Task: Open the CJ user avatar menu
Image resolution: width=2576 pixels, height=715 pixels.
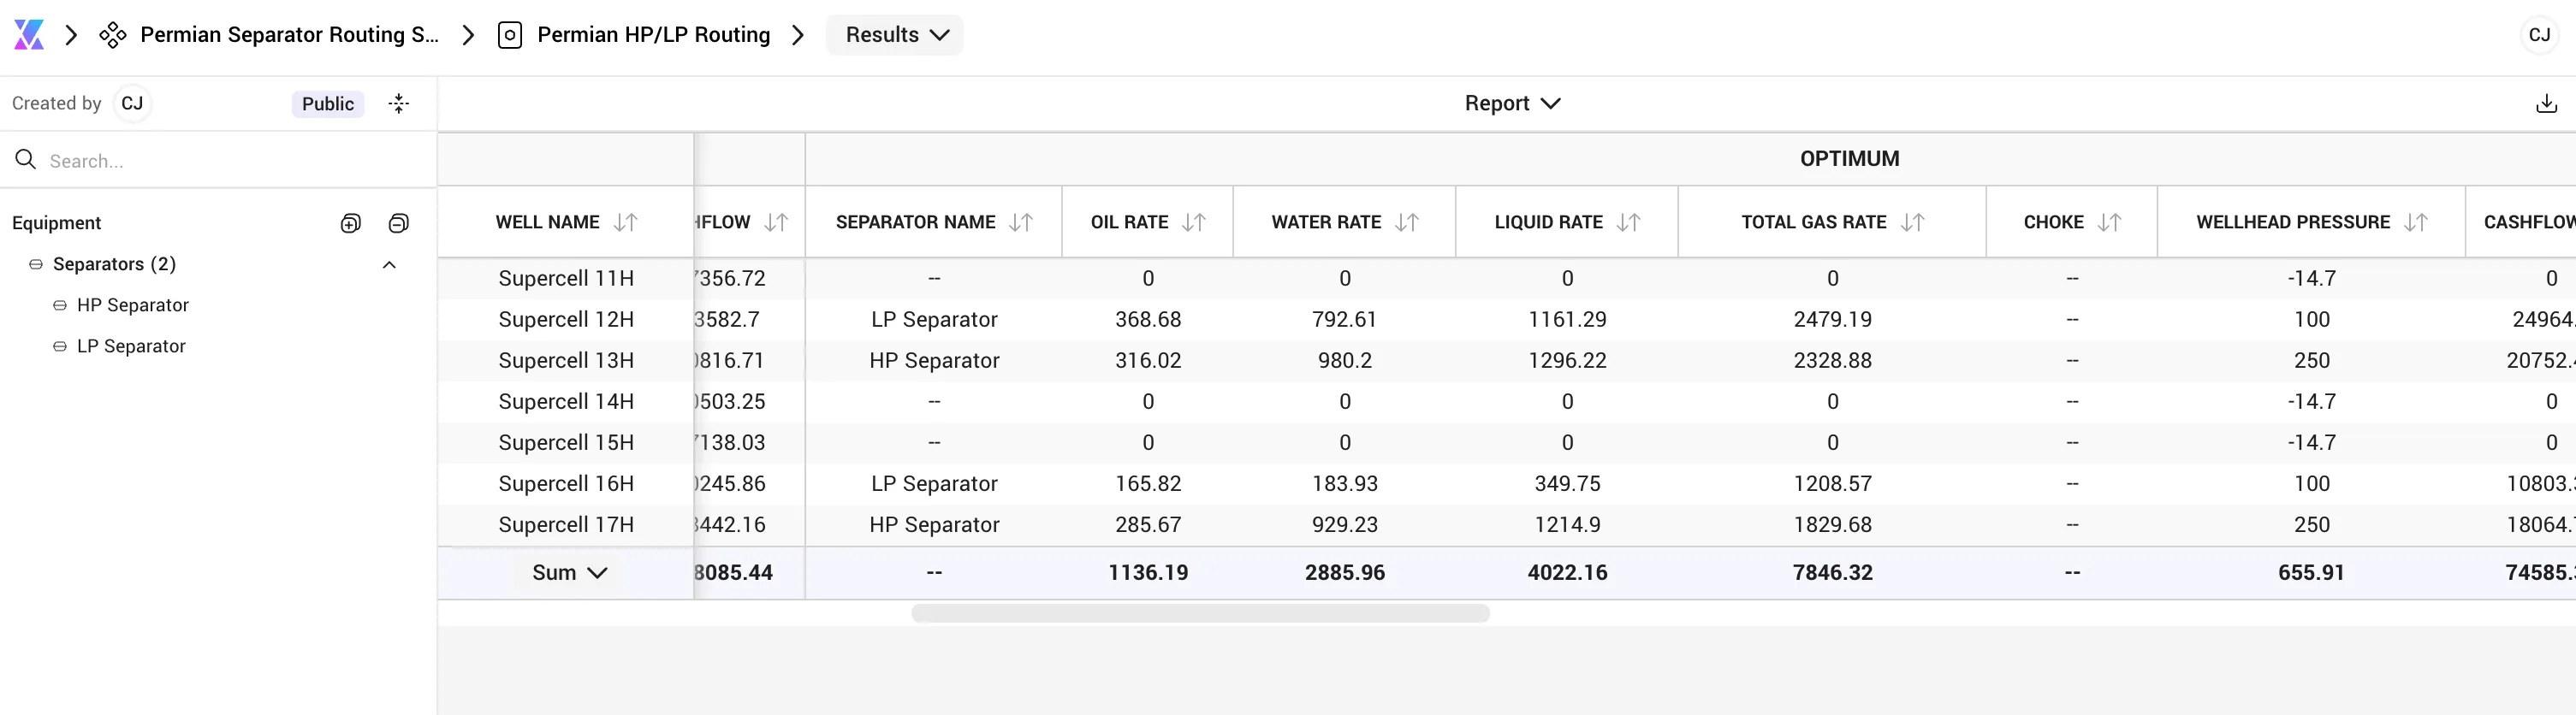Action: (2539, 35)
